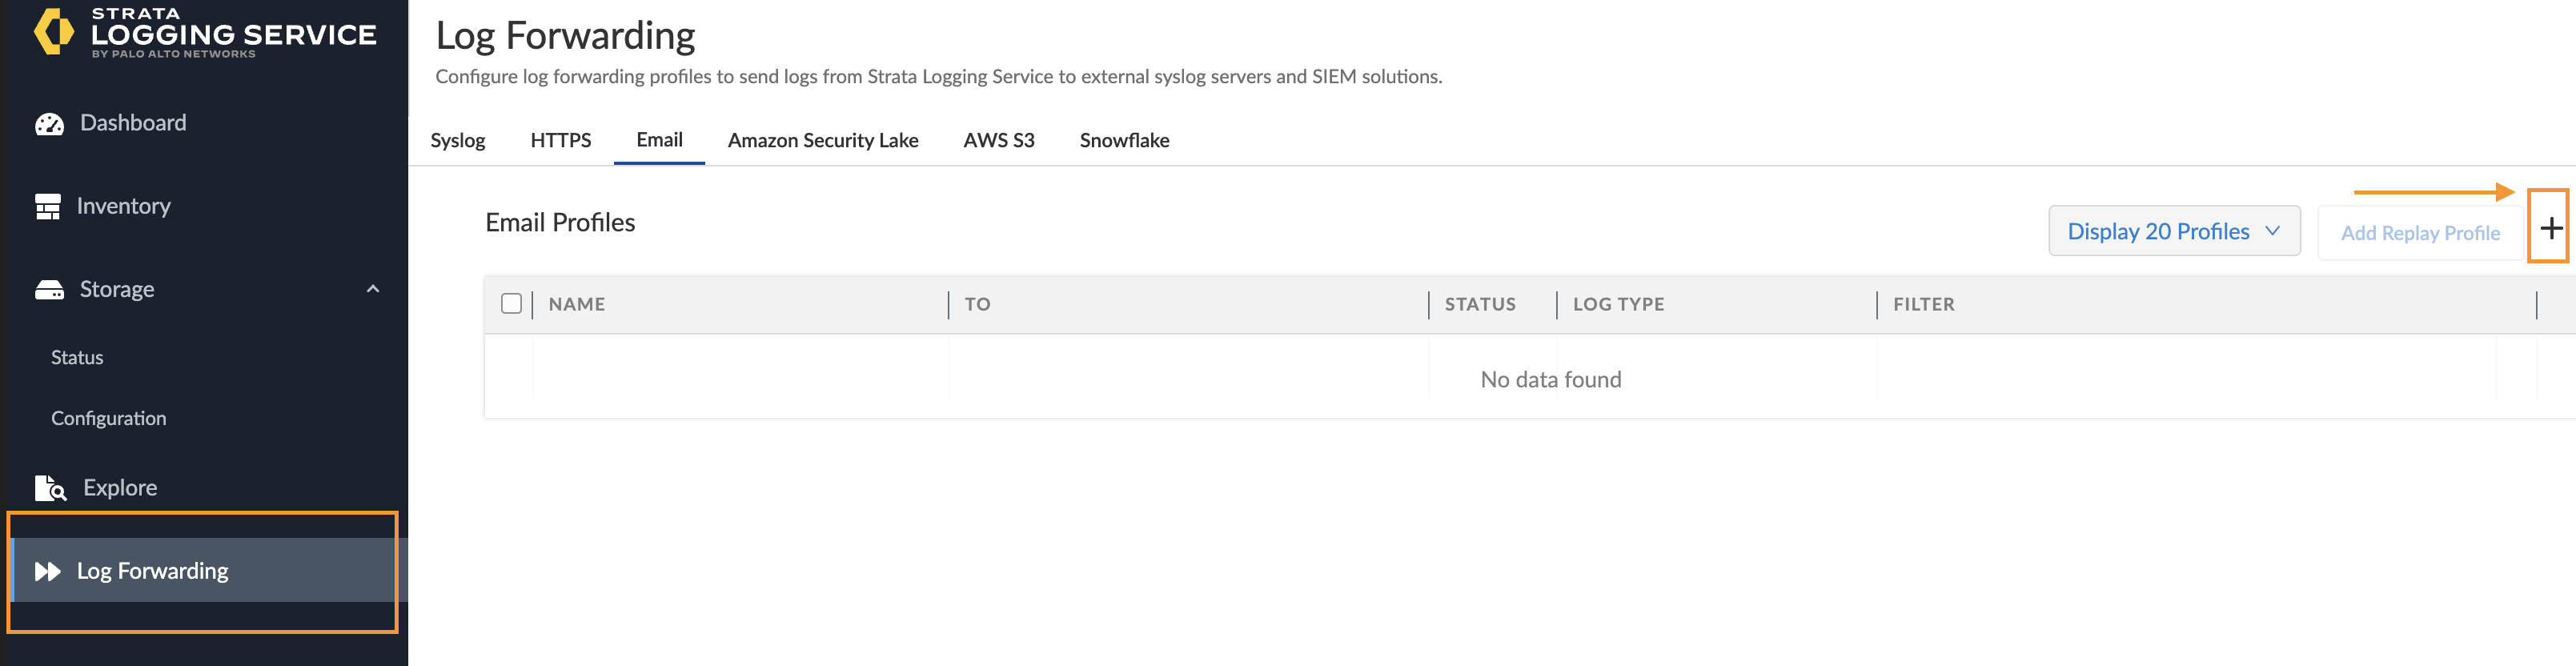Click the Name column header to sort
The image size is (2576, 666).
(x=578, y=303)
